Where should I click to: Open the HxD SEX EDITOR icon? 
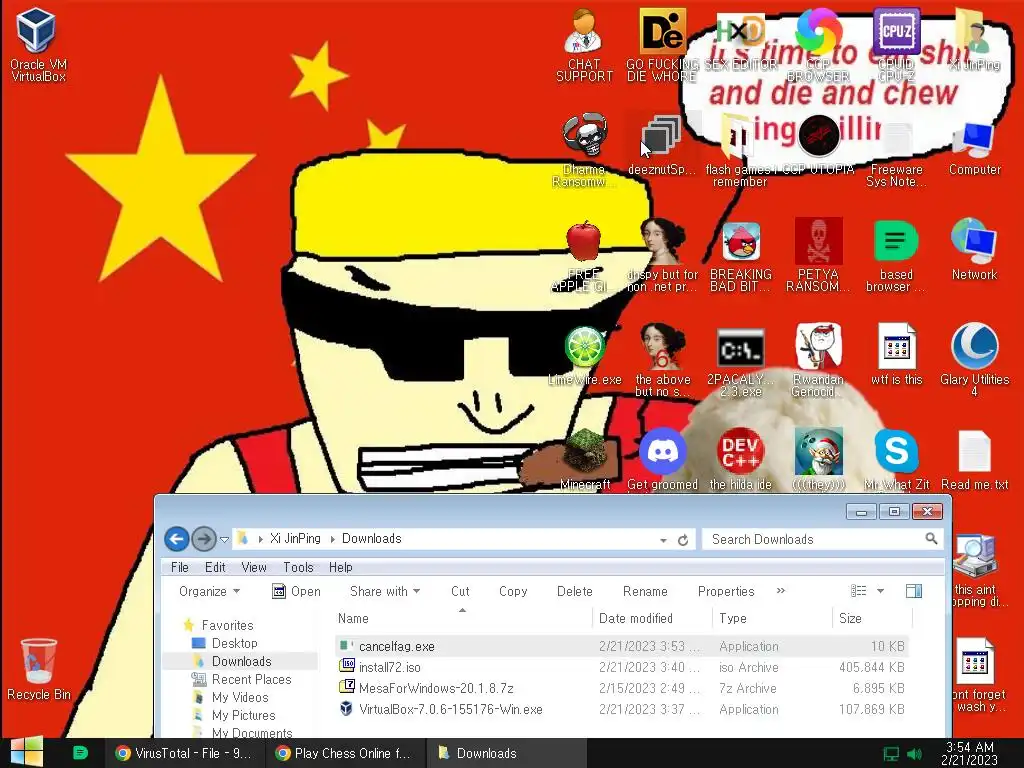(741, 44)
